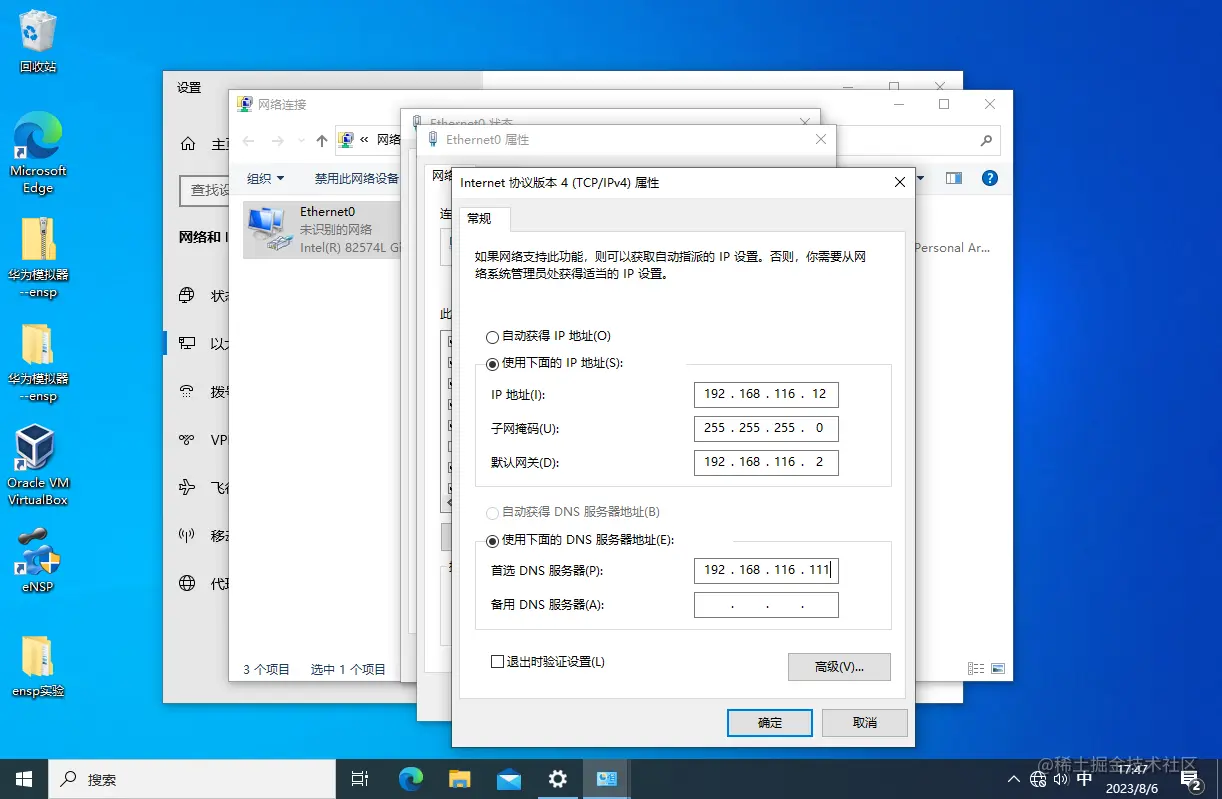Screen dimensions: 1222x799
Task: Select 使用下面的 DNS 服务器地址 radio button
Action: (x=492, y=541)
